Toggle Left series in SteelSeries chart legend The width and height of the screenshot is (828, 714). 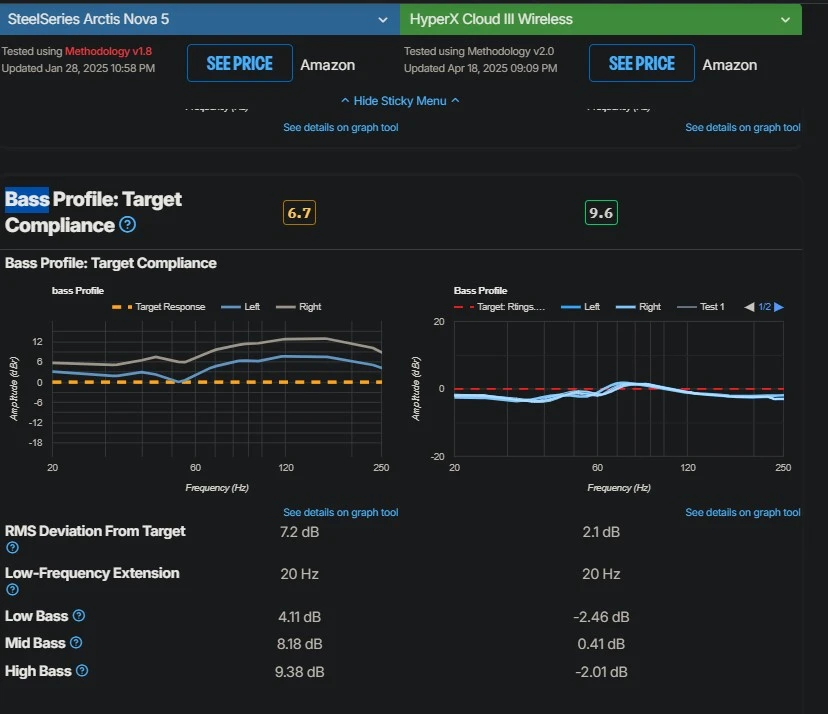[240, 307]
